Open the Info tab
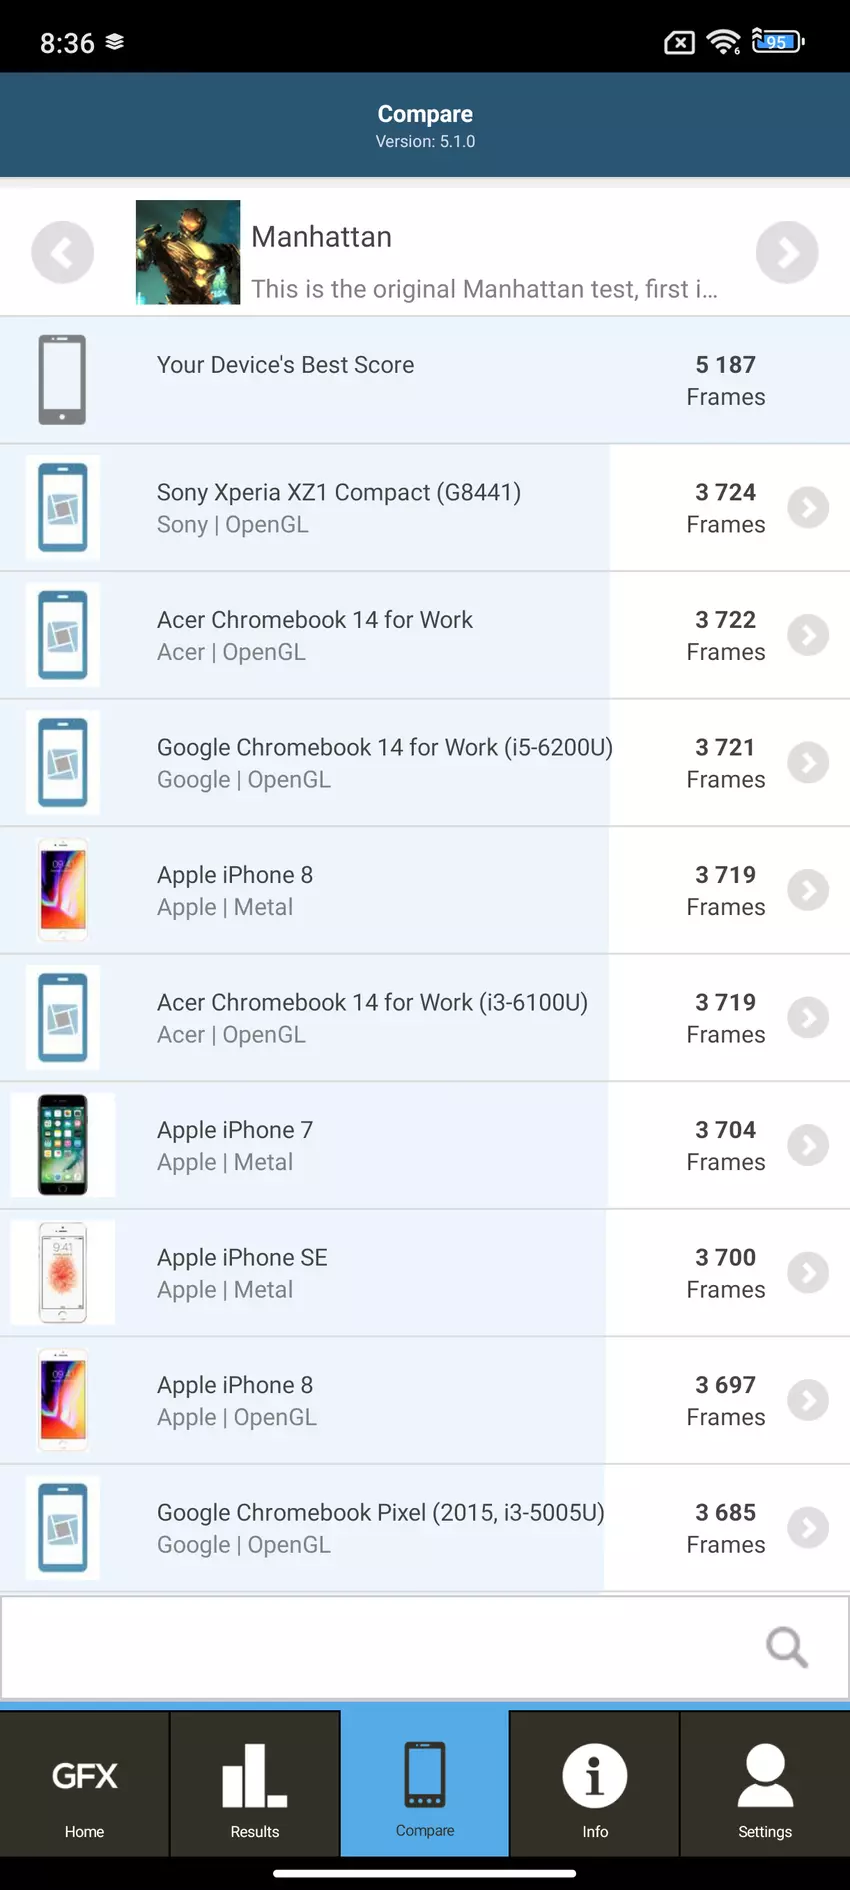Image resolution: width=850 pixels, height=1890 pixels. click(x=595, y=1785)
